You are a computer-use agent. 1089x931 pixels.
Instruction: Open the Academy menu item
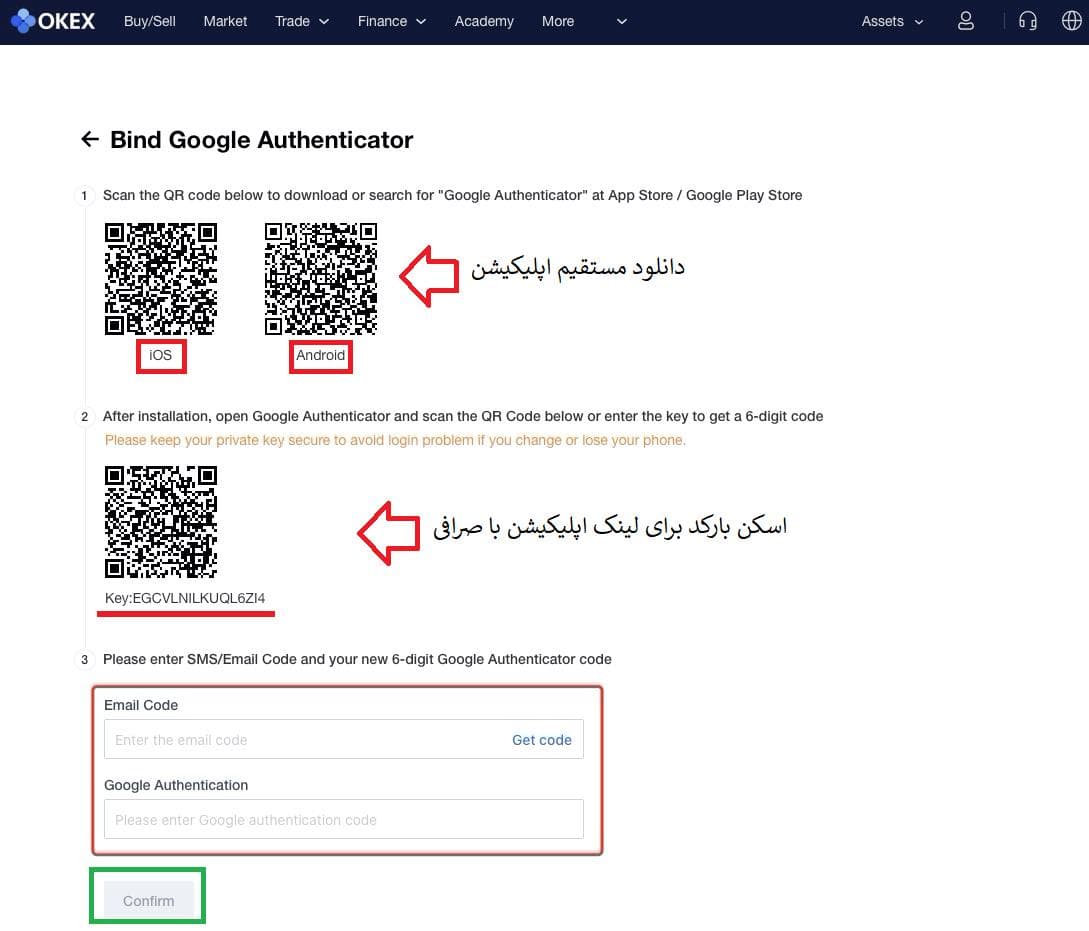[x=484, y=22]
